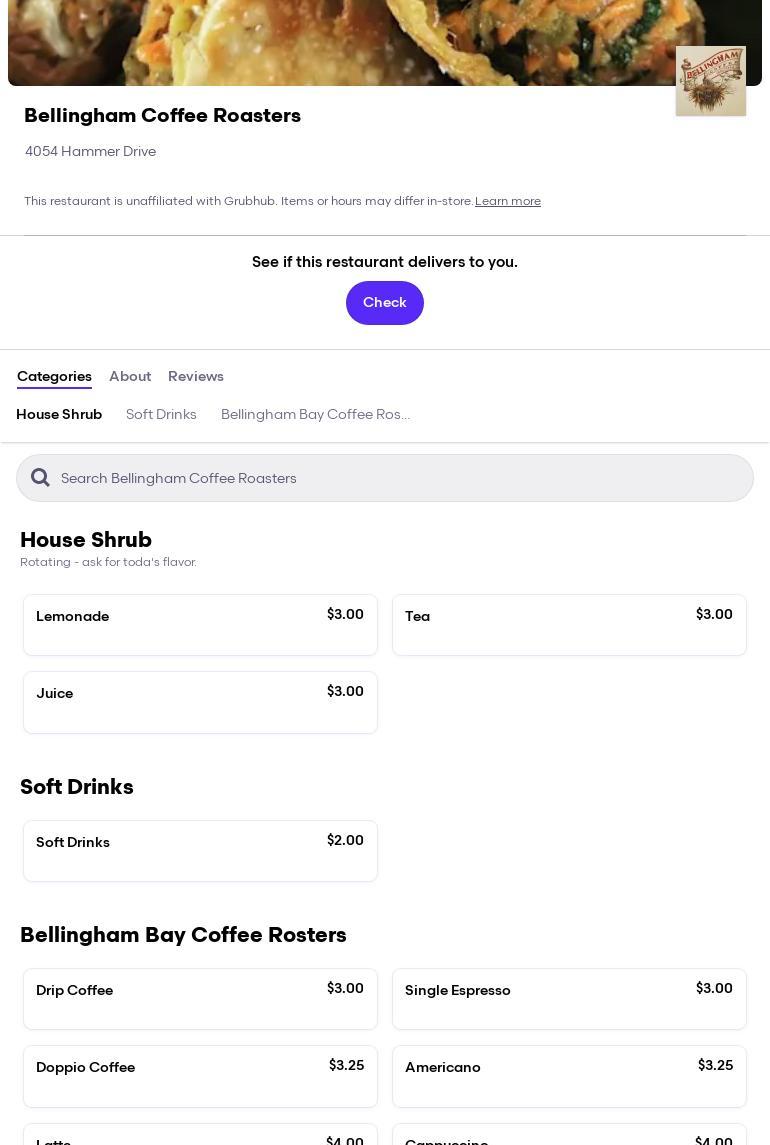
Task: Jump to Bellingham Bay Coffee Rosters category
Action: click(x=315, y=414)
